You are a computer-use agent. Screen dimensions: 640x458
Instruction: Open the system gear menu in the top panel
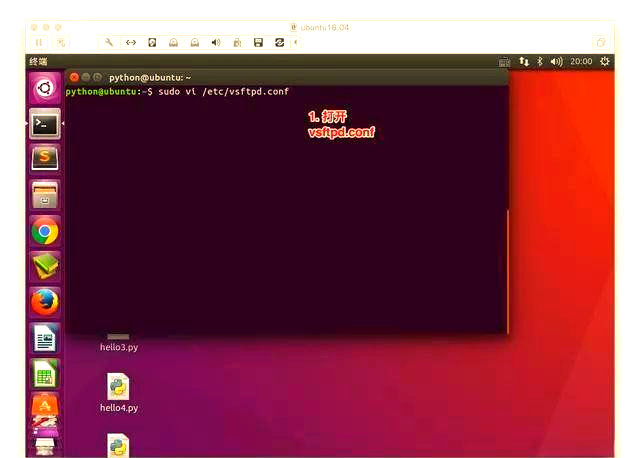coord(605,62)
